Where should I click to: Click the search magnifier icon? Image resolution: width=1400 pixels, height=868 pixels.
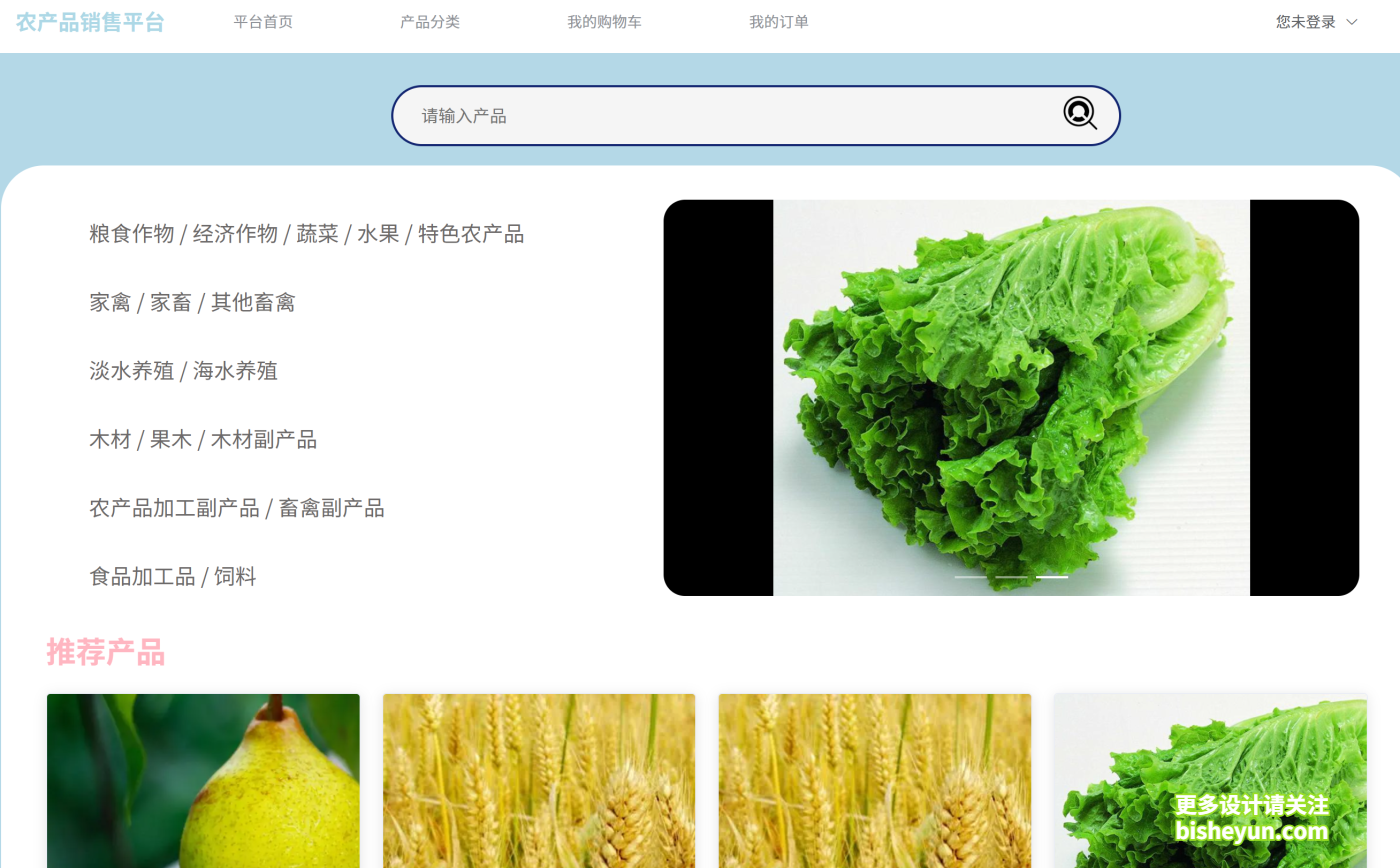click(1080, 114)
